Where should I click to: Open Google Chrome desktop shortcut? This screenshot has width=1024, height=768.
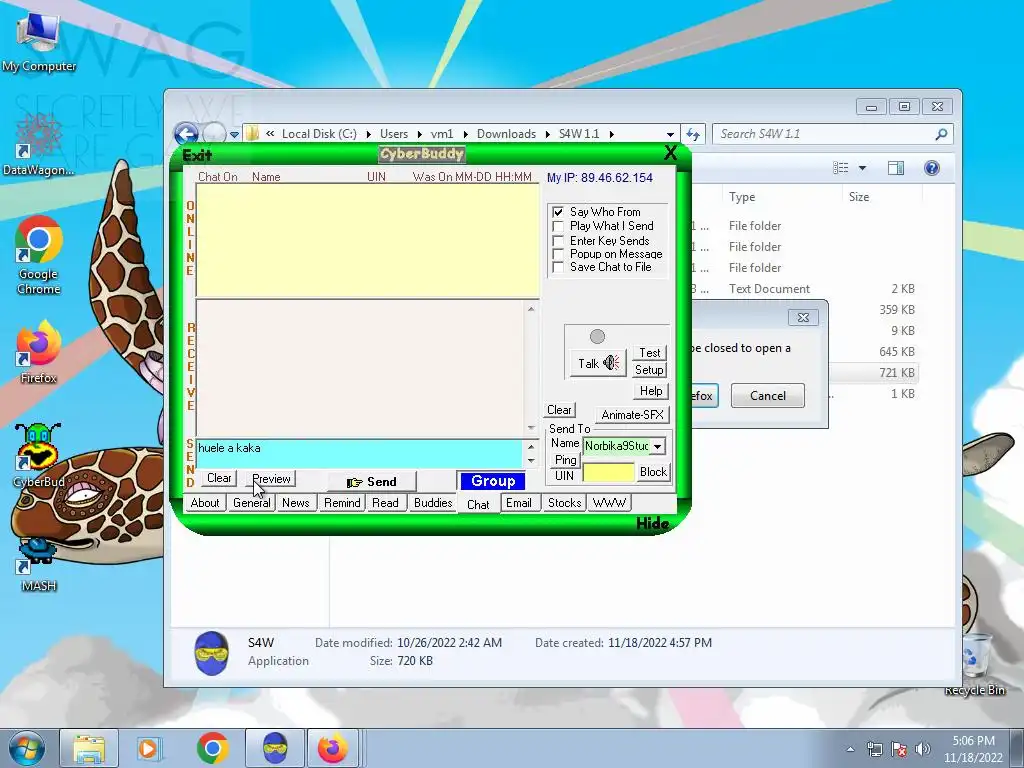pyautogui.click(x=39, y=255)
